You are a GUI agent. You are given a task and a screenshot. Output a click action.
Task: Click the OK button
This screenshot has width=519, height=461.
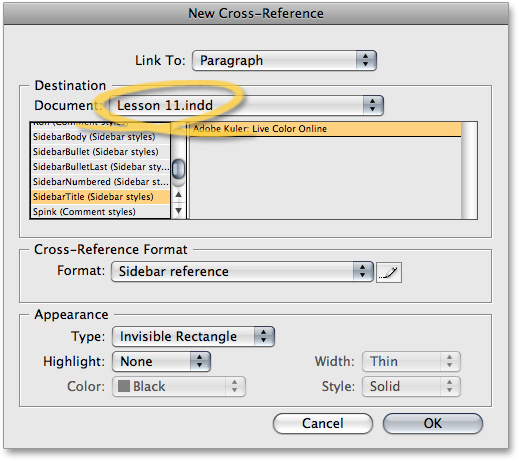pyautogui.click(x=433, y=423)
